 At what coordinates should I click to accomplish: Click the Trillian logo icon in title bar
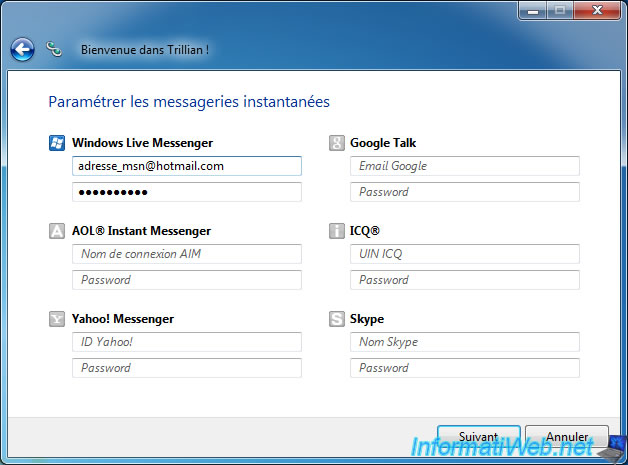click(54, 49)
